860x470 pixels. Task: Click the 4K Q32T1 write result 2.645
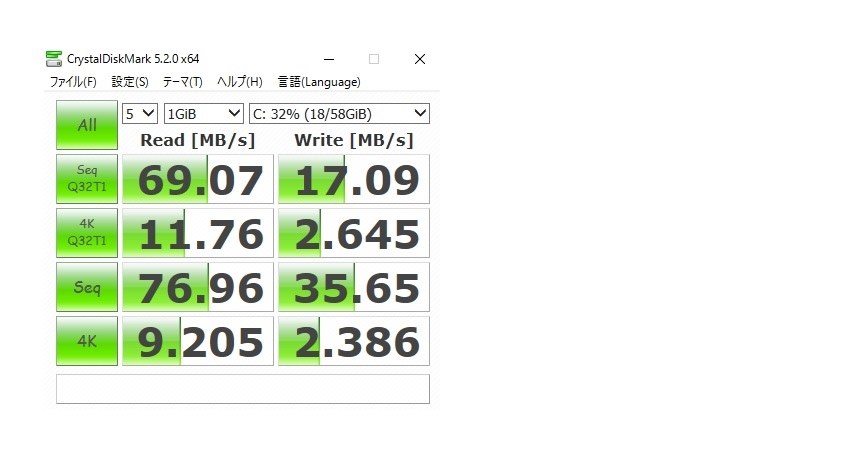354,233
